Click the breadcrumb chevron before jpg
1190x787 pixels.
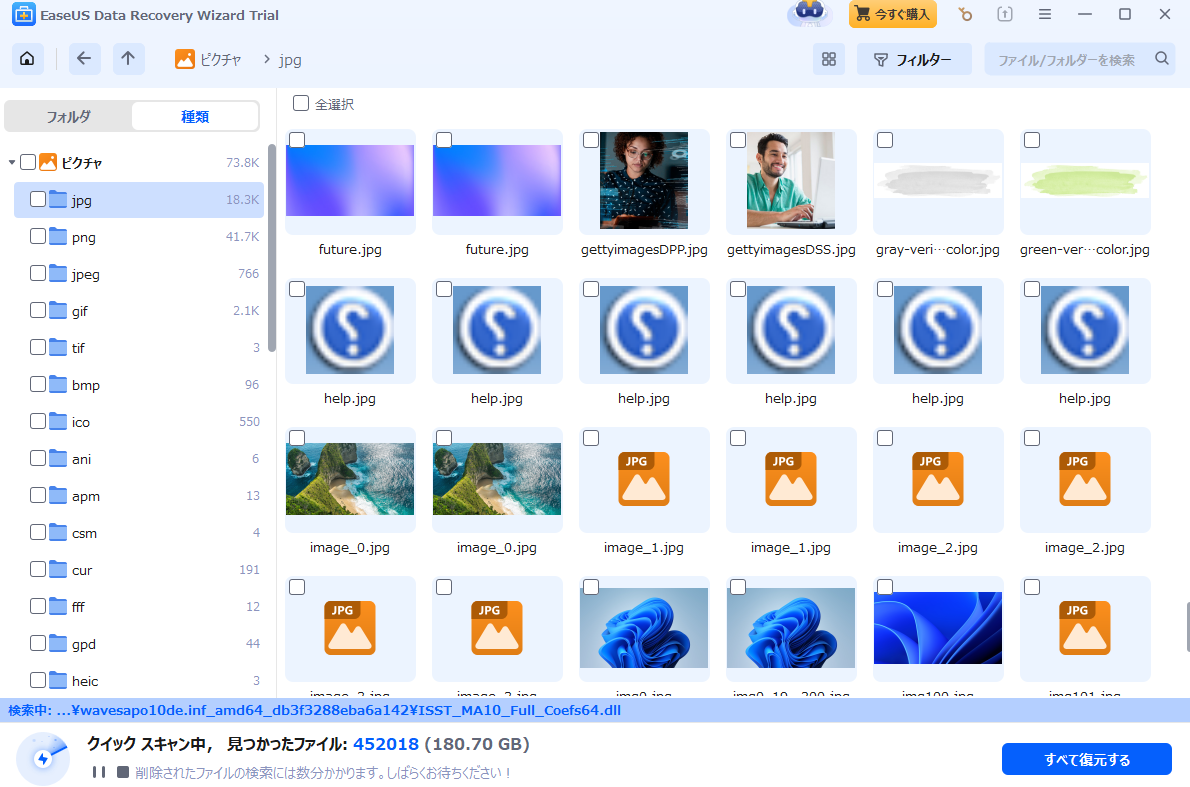pyautogui.click(x=266, y=59)
